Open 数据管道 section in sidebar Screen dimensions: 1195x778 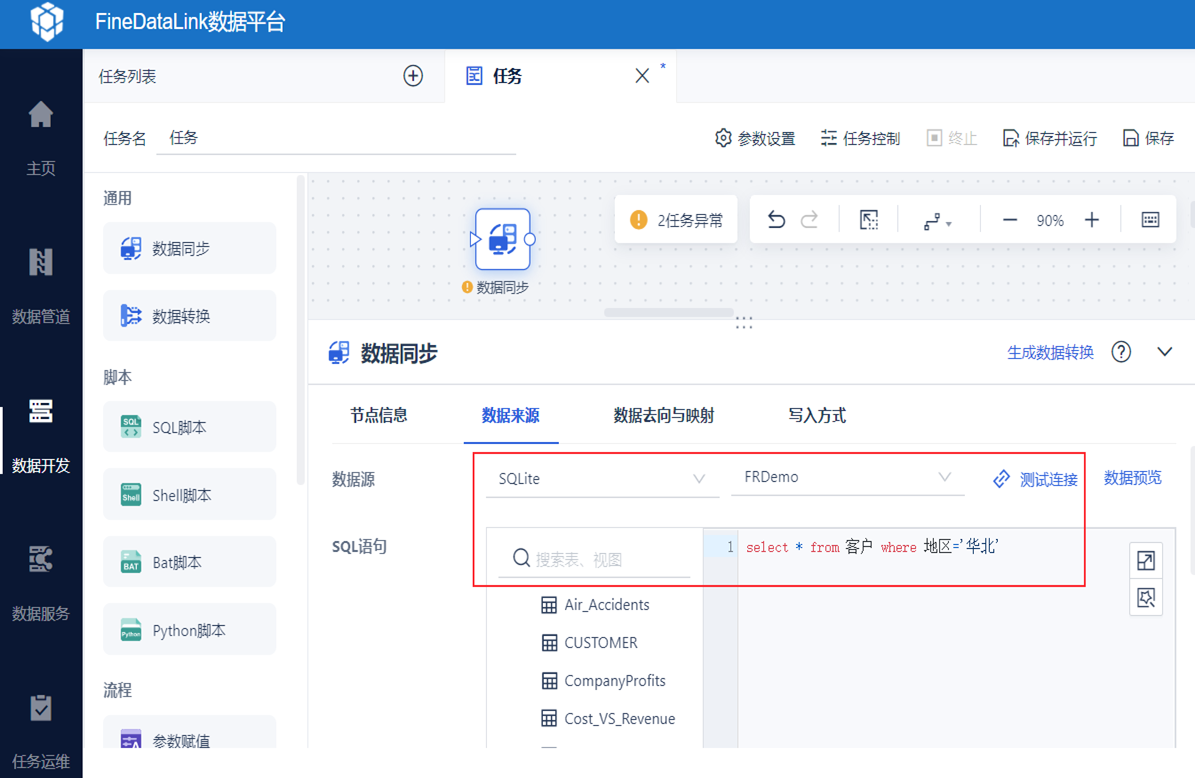(x=40, y=285)
